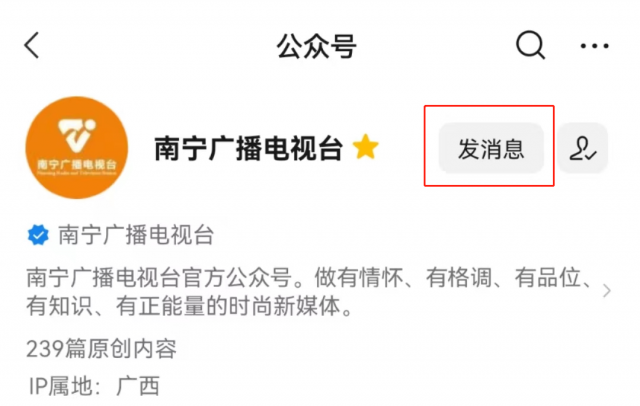This screenshot has height=406, width=640.
Task: Tap the description line 有知识、有正能量的时尚新媒体
Action: click(x=189, y=306)
